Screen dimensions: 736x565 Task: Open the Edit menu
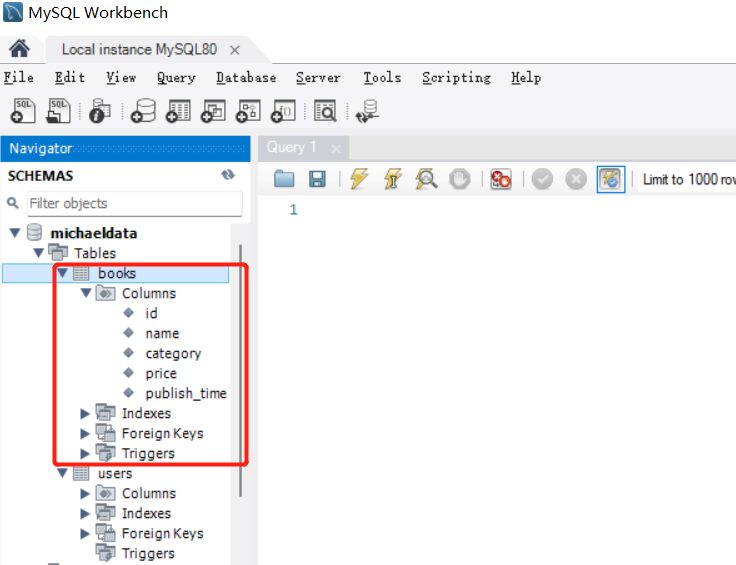[x=69, y=77]
